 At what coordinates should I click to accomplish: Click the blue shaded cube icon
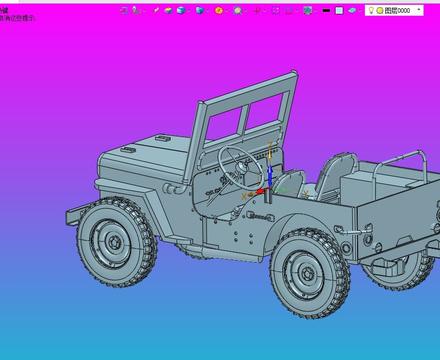[x=181, y=11]
